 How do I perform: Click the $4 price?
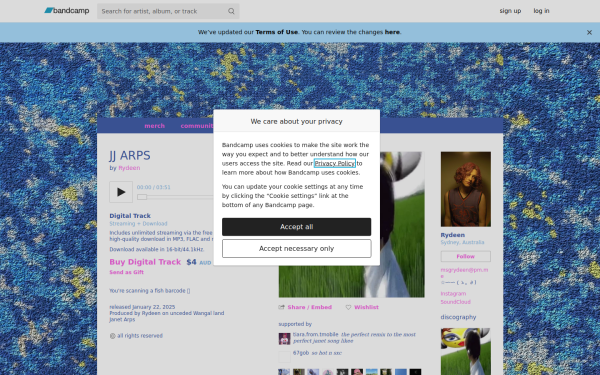pos(191,262)
